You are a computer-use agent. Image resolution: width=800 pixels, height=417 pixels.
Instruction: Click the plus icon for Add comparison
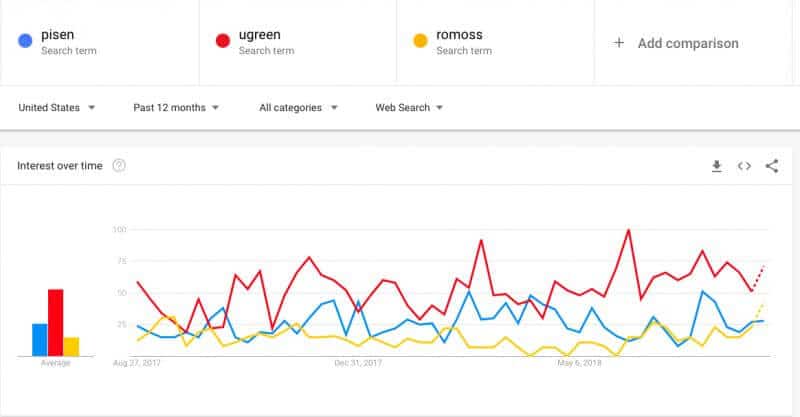point(618,42)
